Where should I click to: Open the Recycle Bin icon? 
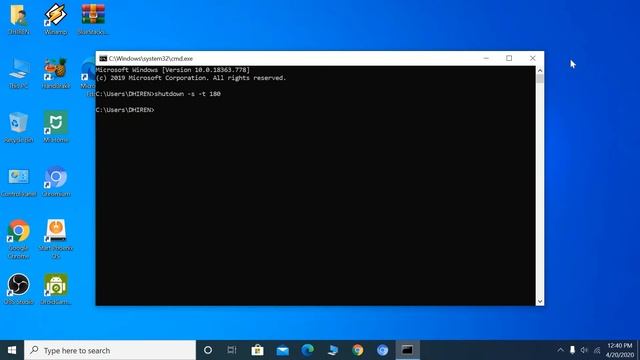tap(18, 127)
